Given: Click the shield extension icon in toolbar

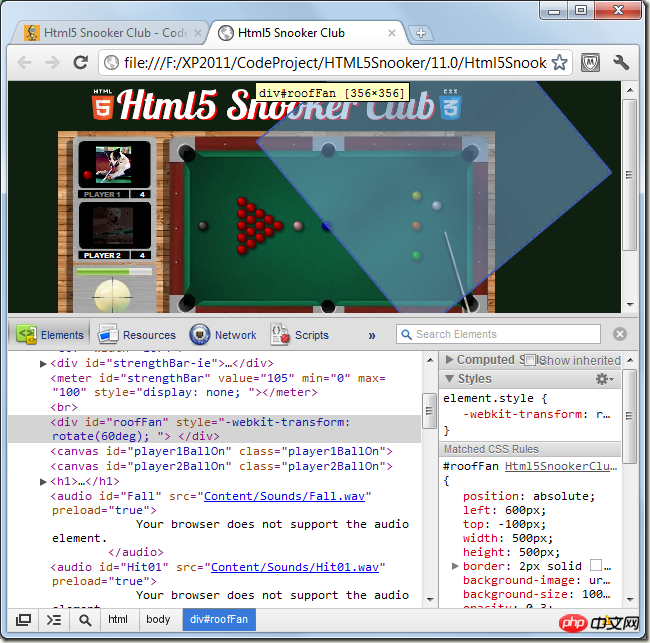Looking at the screenshot, I should 590,63.
